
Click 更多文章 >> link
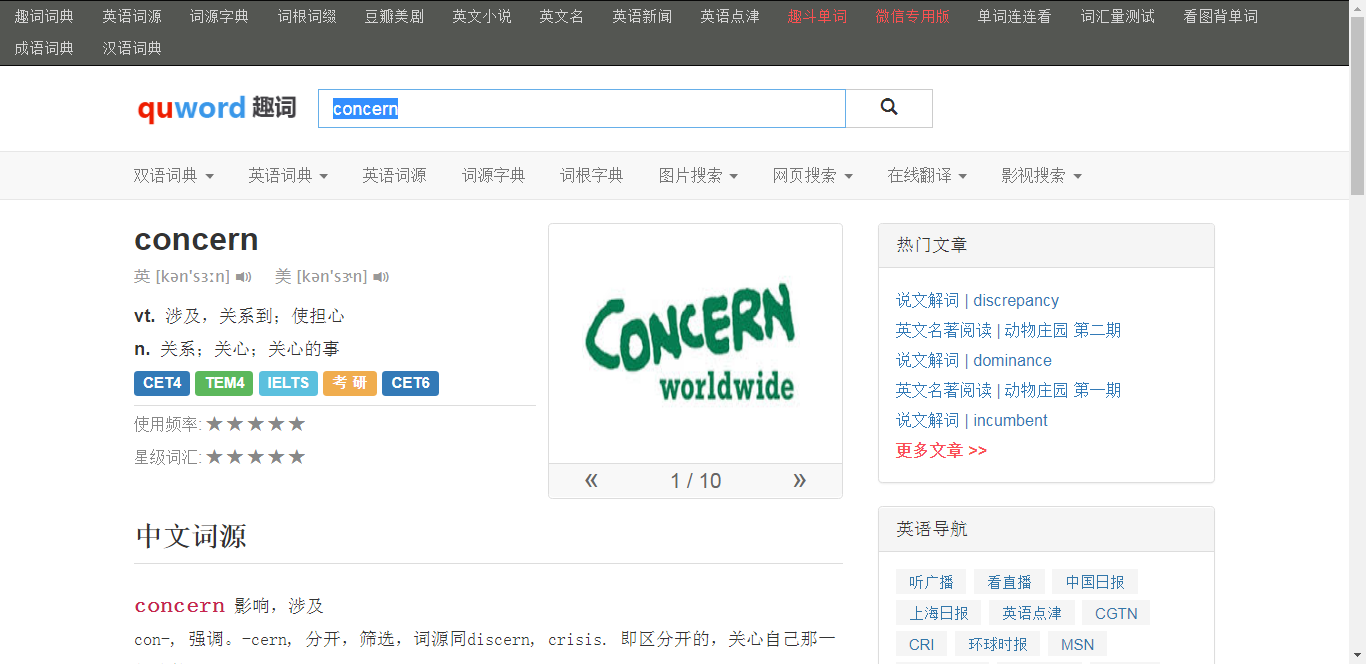point(941,450)
